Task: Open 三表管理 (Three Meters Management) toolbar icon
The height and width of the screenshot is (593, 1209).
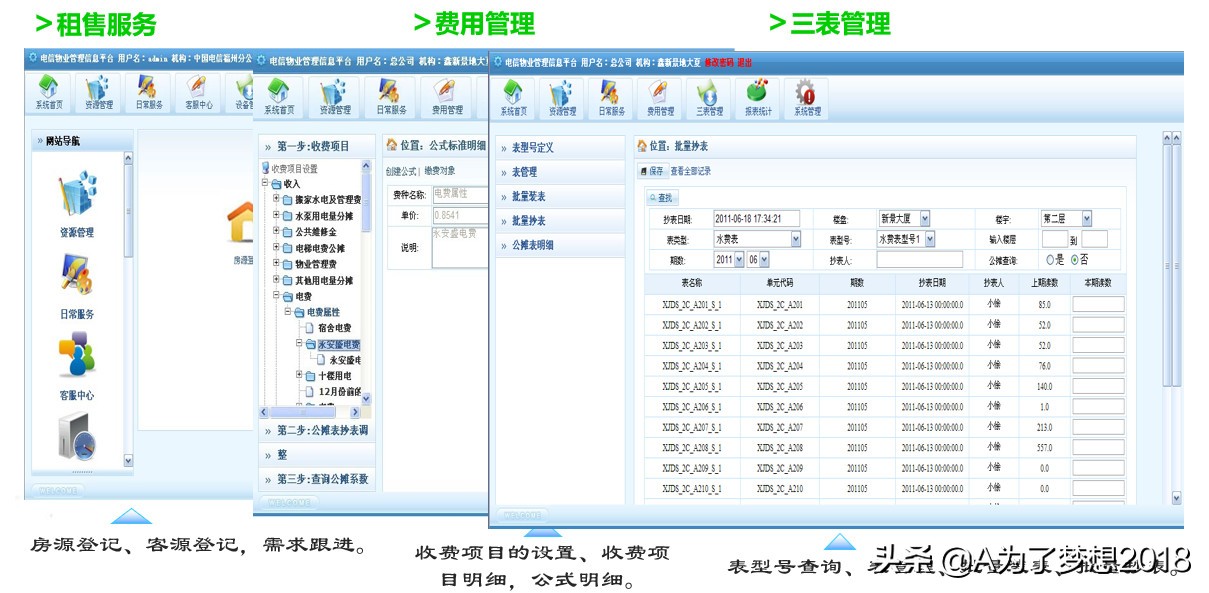Action: click(708, 95)
